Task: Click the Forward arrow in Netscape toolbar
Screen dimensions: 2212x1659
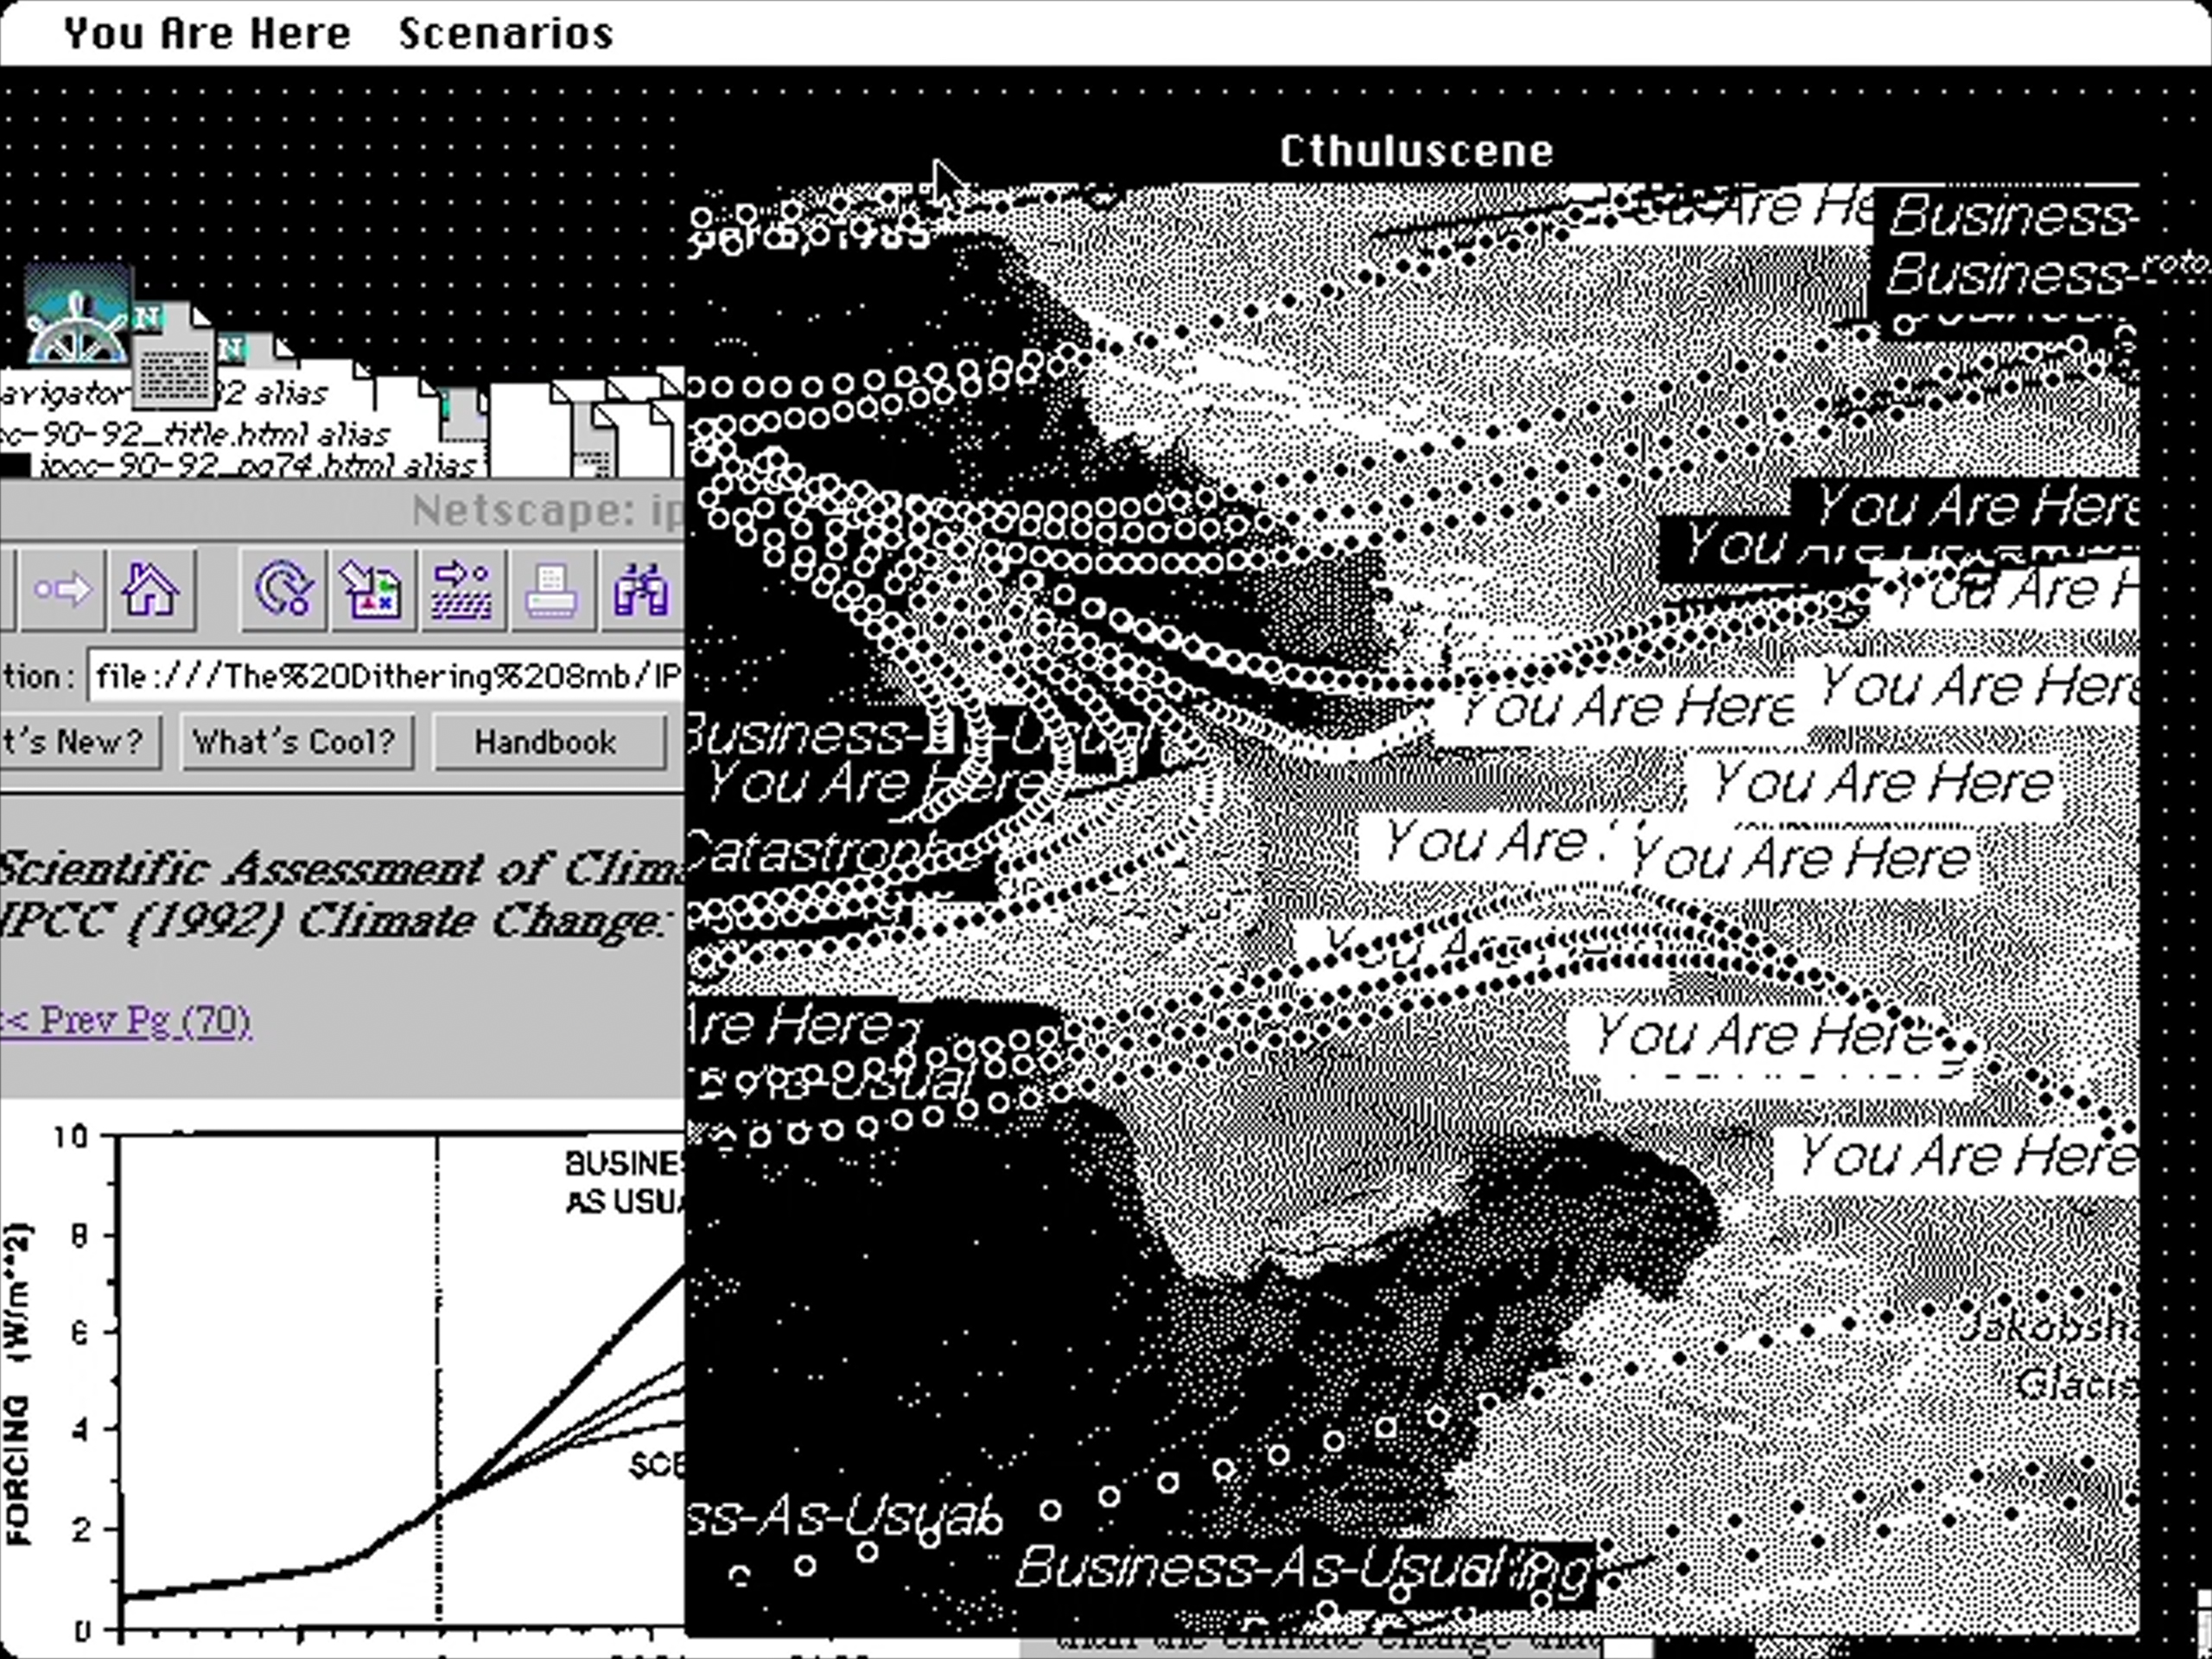Action: pyautogui.click(x=62, y=590)
